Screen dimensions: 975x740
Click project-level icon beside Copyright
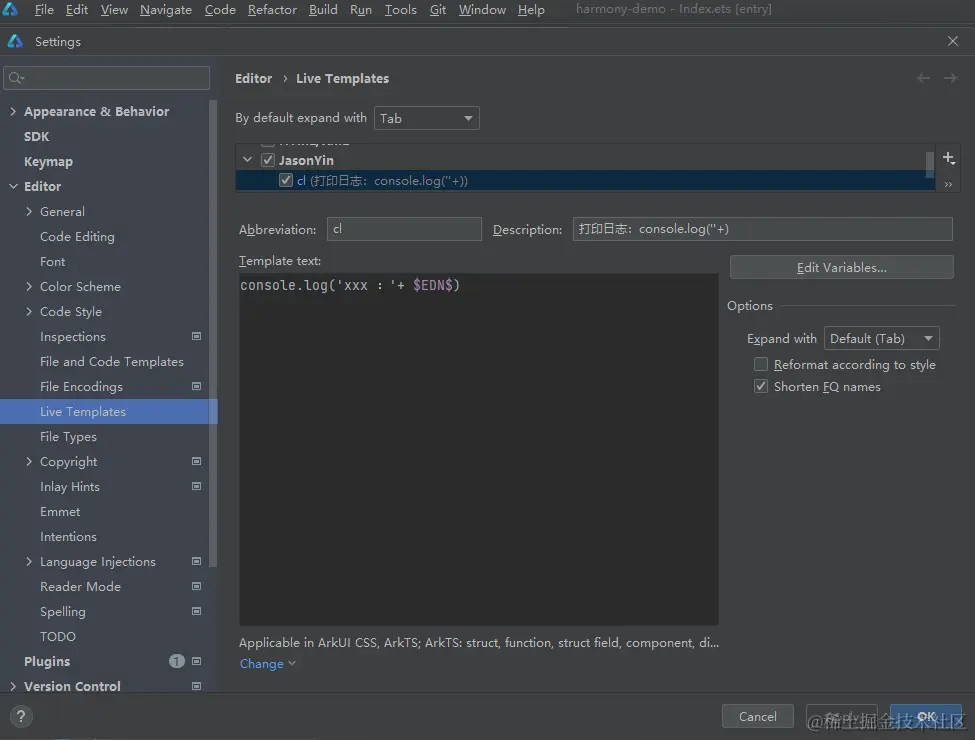(x=196, y=461)
